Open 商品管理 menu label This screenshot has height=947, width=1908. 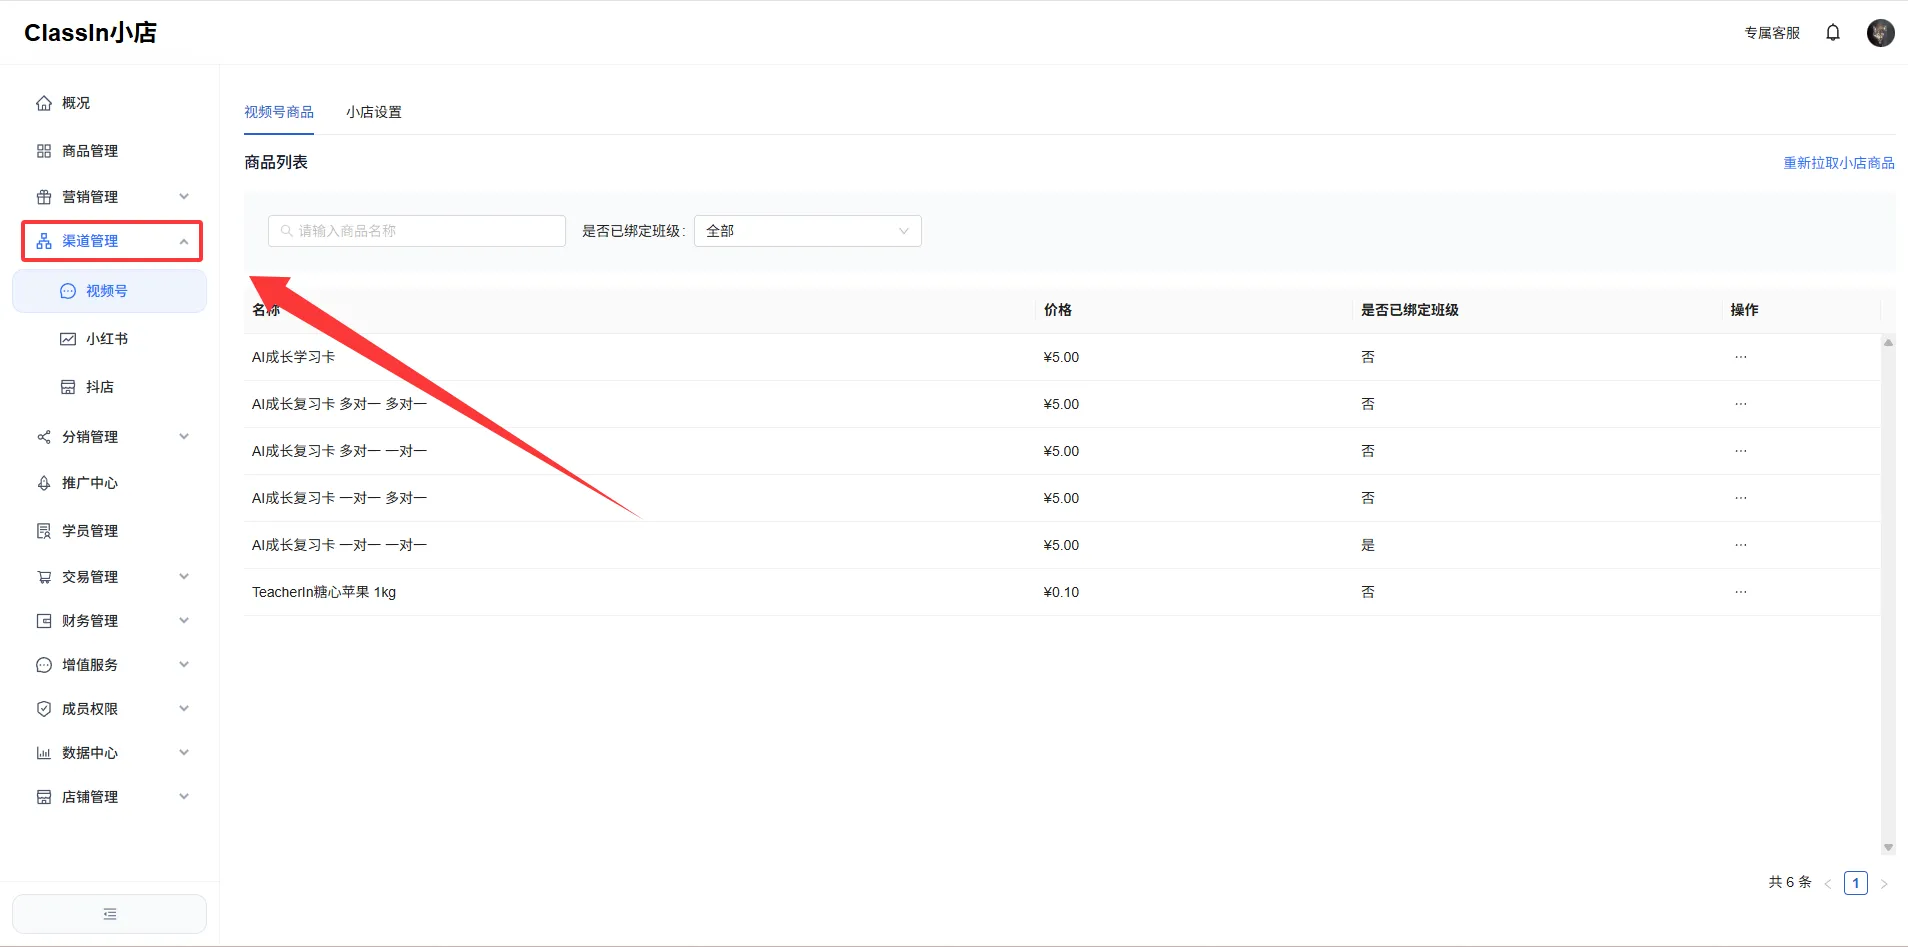coord(90,151)
